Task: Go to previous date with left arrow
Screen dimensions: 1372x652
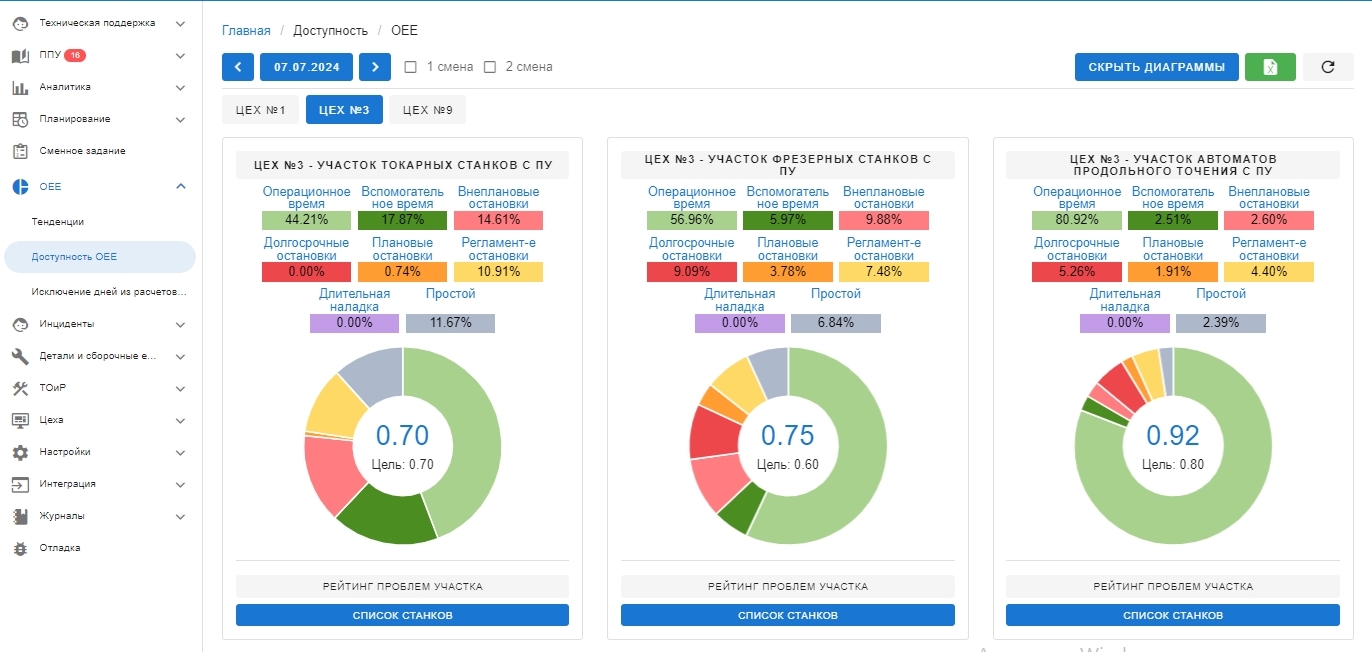Action: (238, 67)
